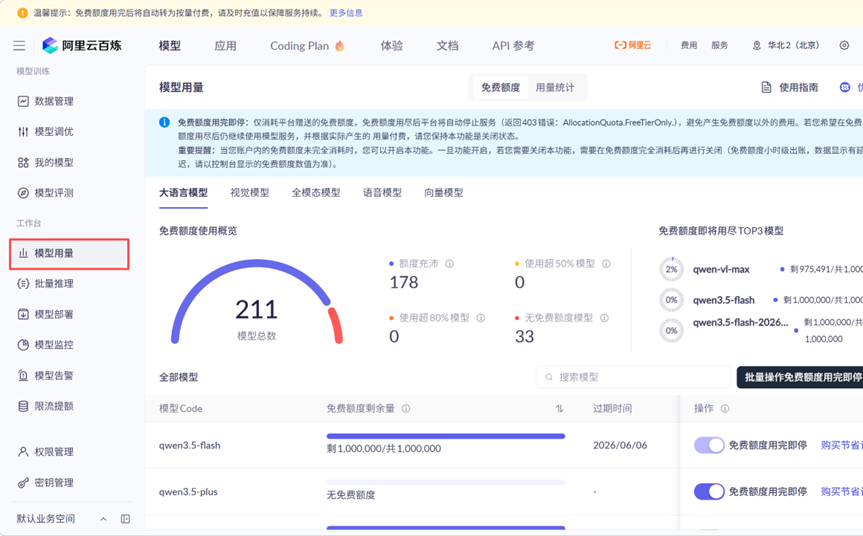This screenshot has width=863, height=536.
Task: Switch to the 语音模型 tab
Action: pyautogui.click(x=382, y=193)
